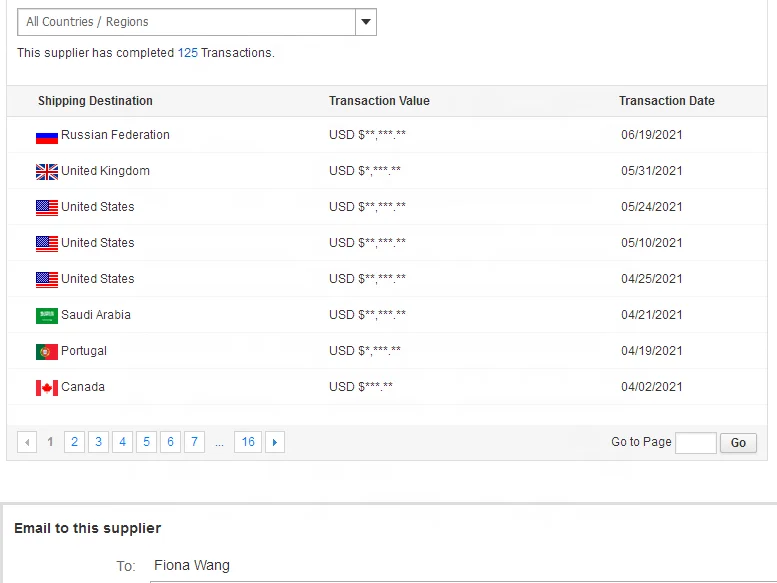
Task: Click United States text in 05/24/2021 row
Action: (98, 207)
